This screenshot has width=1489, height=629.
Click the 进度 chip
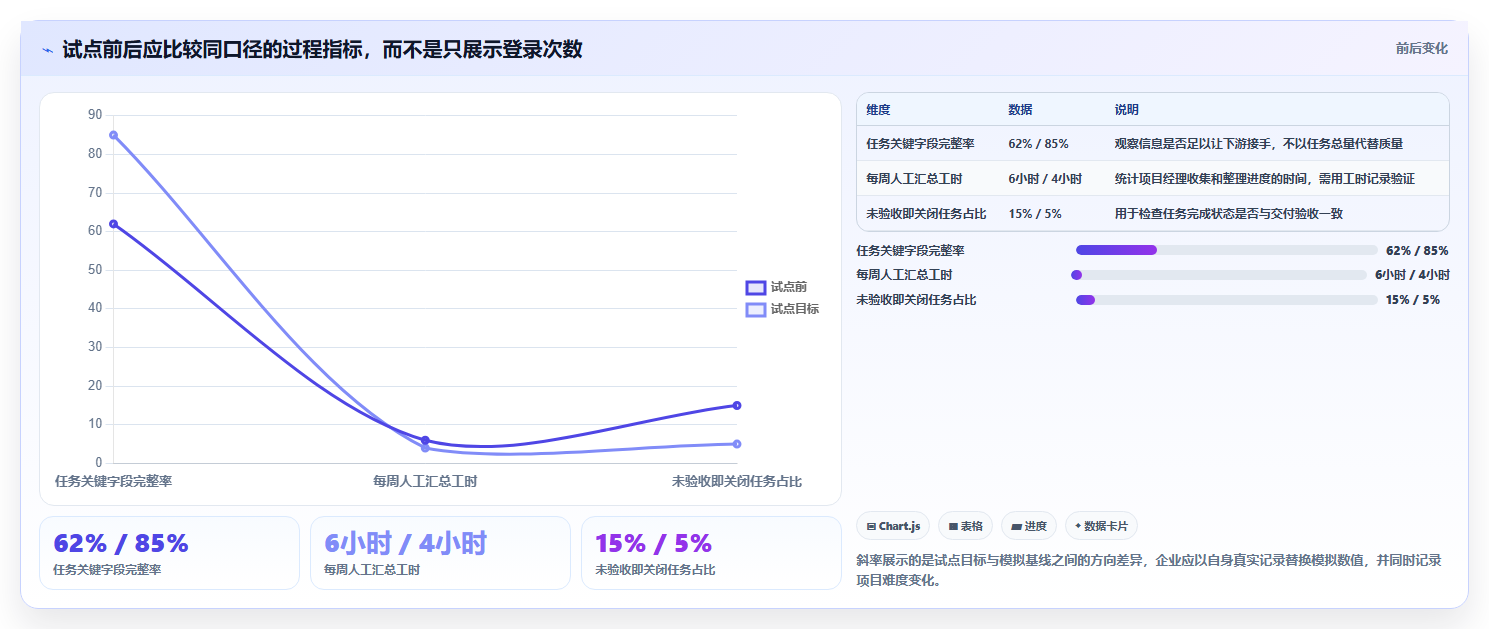(x=1028, y=526)
